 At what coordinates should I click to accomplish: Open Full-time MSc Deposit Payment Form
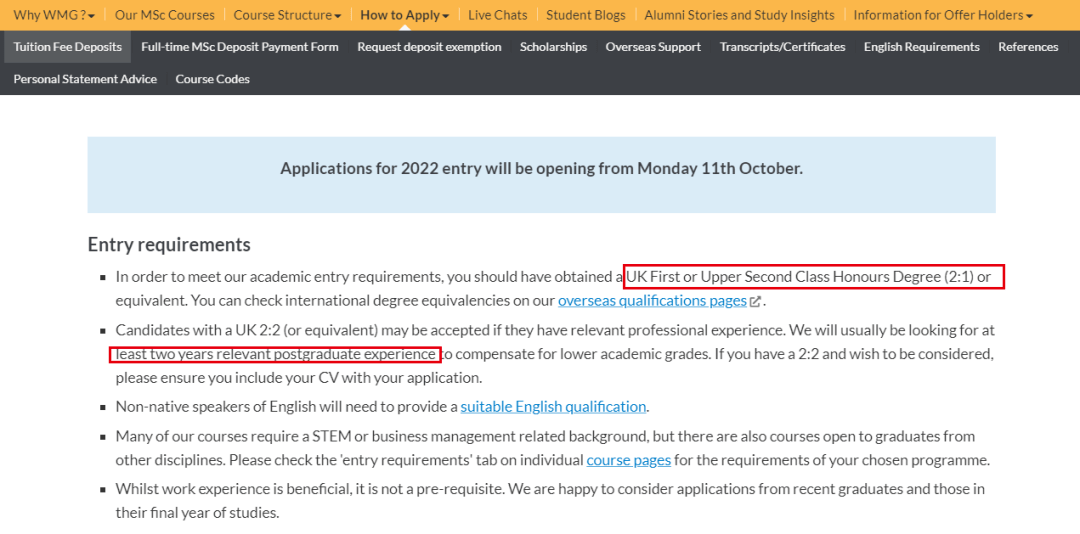240,47
